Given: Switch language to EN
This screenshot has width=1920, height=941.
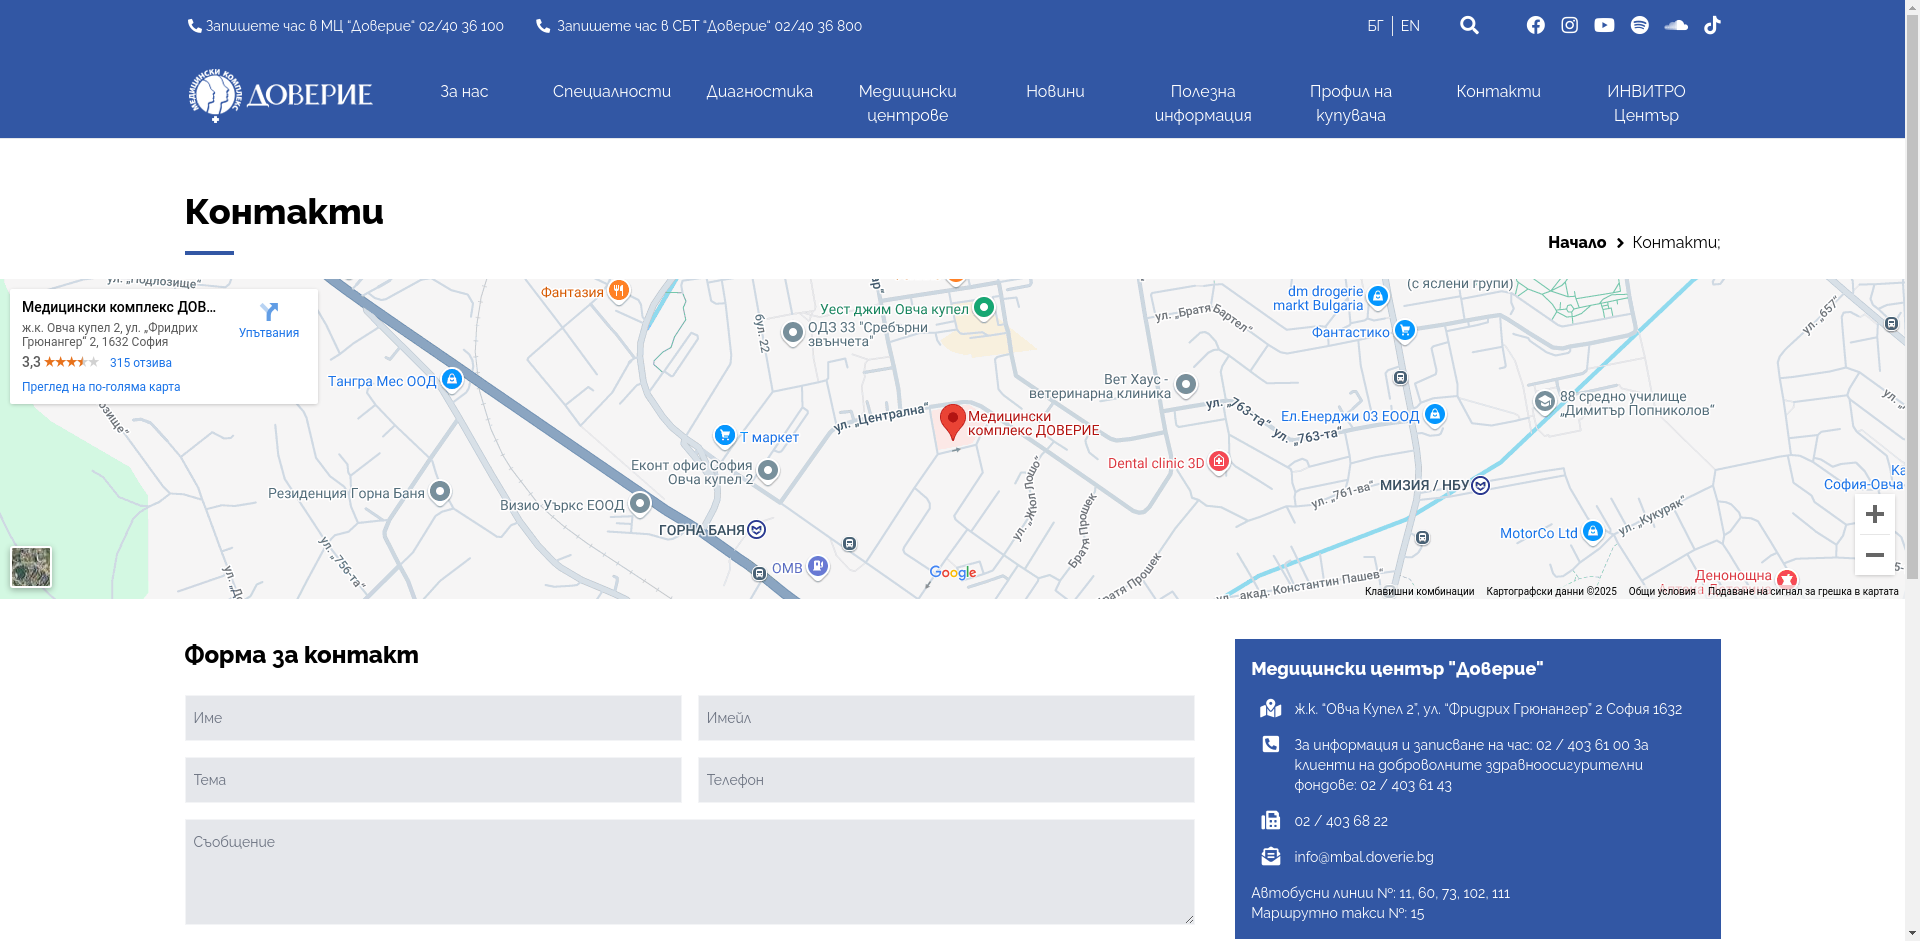Looking at the screenshot, I should click(1410, 26).
